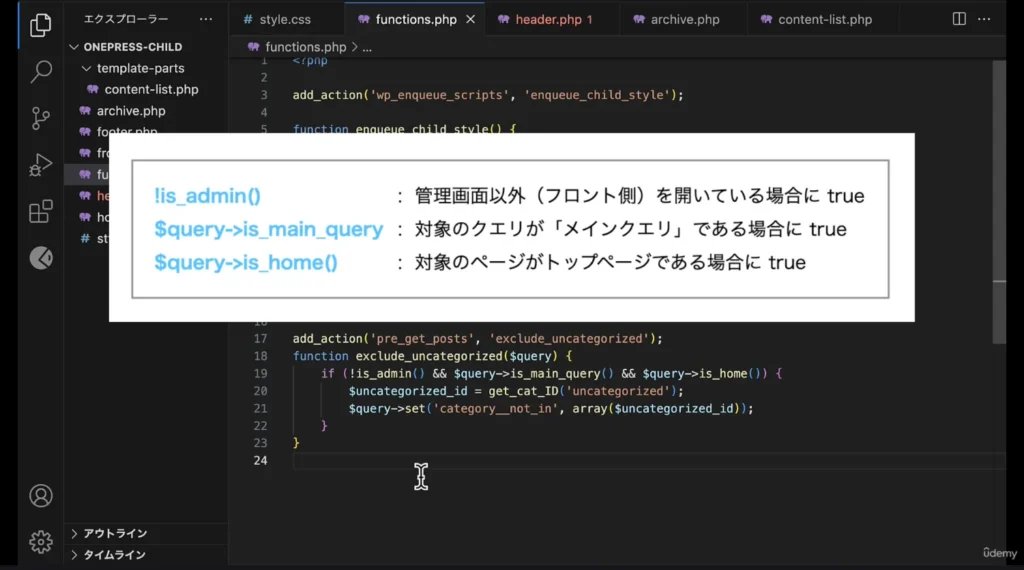
Task: Click the elephant icon beside archive.php in explorer
Action: coord(85,111)
